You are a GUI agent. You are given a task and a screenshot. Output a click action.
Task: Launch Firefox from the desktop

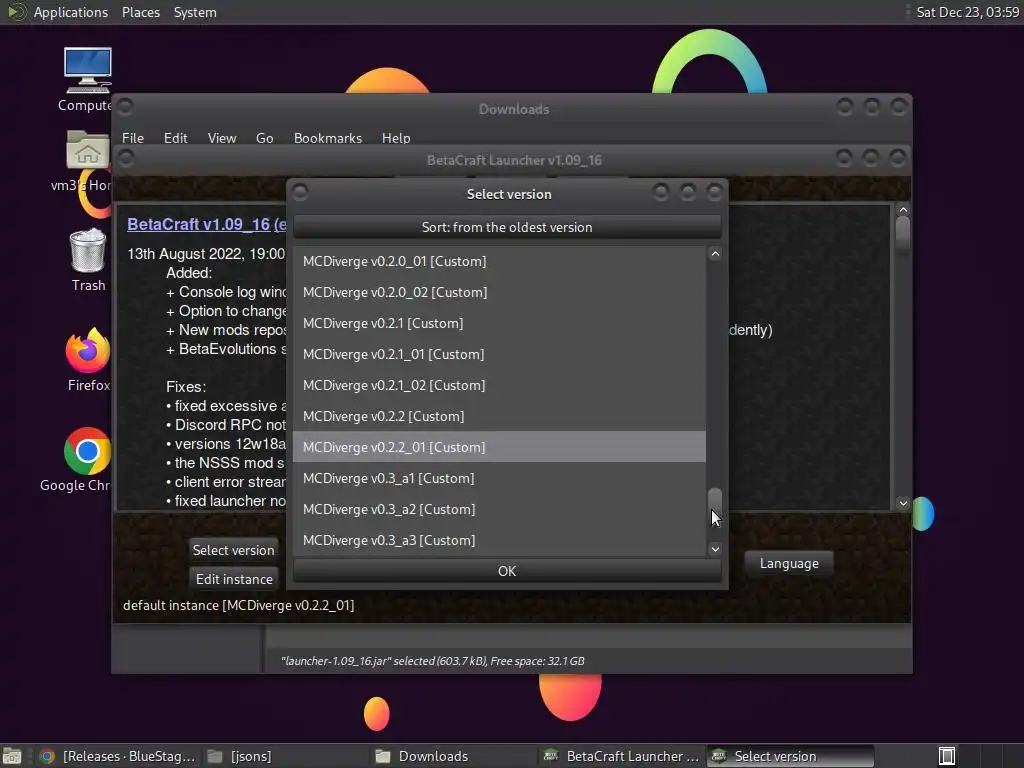88,350
